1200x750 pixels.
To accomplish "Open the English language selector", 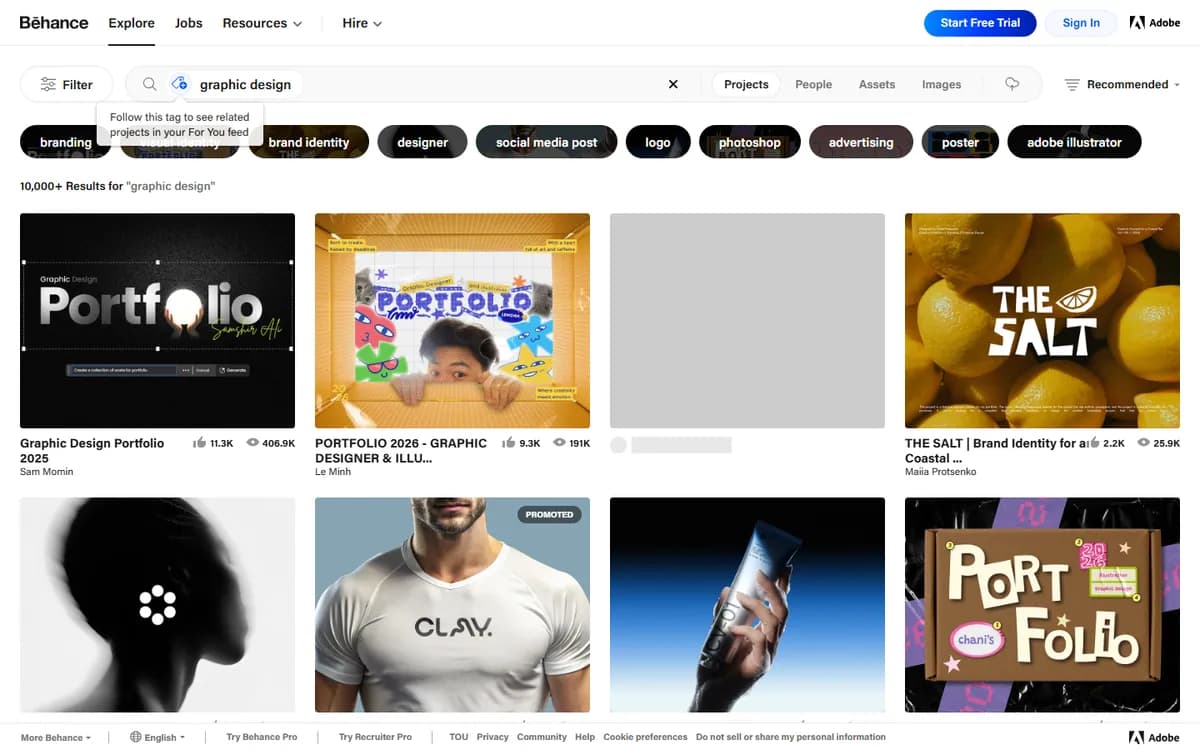I will pyautogui.click(x=157, y=737).
